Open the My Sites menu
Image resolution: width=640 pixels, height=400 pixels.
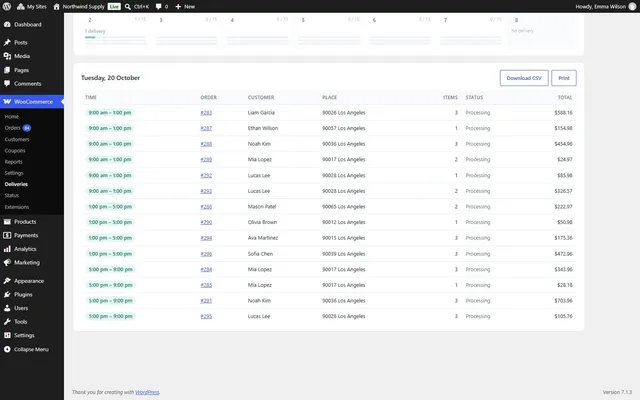[31, 7]
